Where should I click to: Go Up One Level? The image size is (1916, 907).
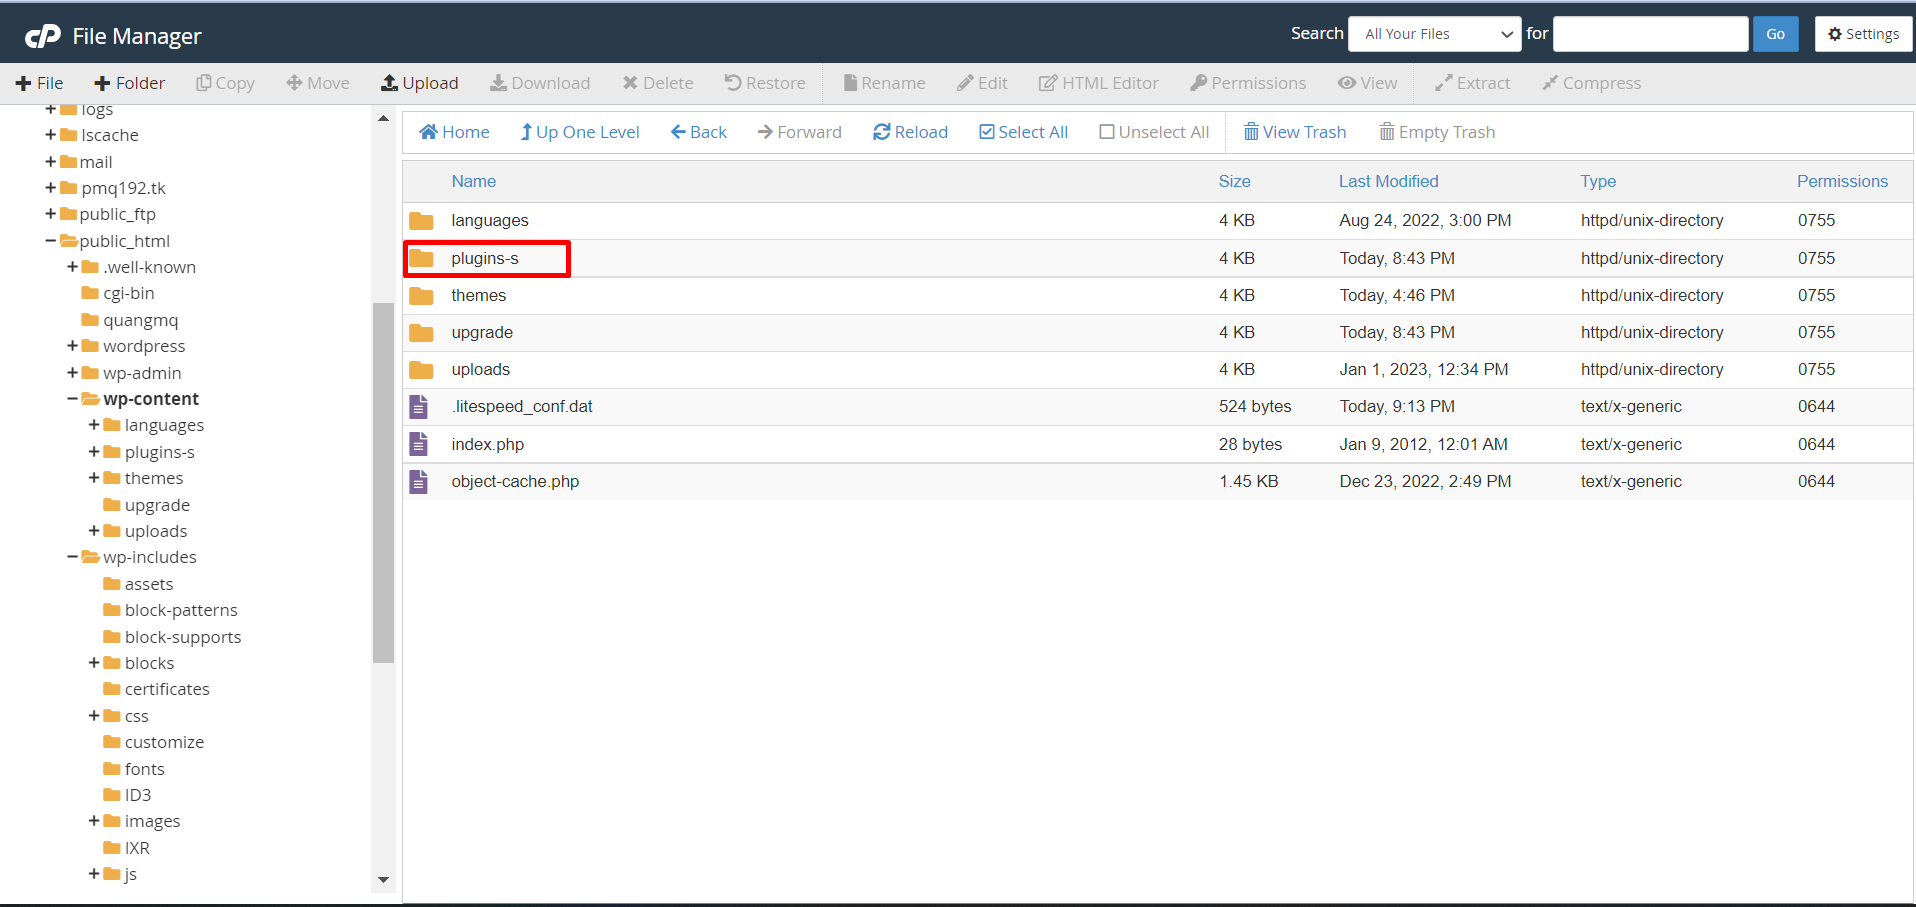click(x=579, y=132)
